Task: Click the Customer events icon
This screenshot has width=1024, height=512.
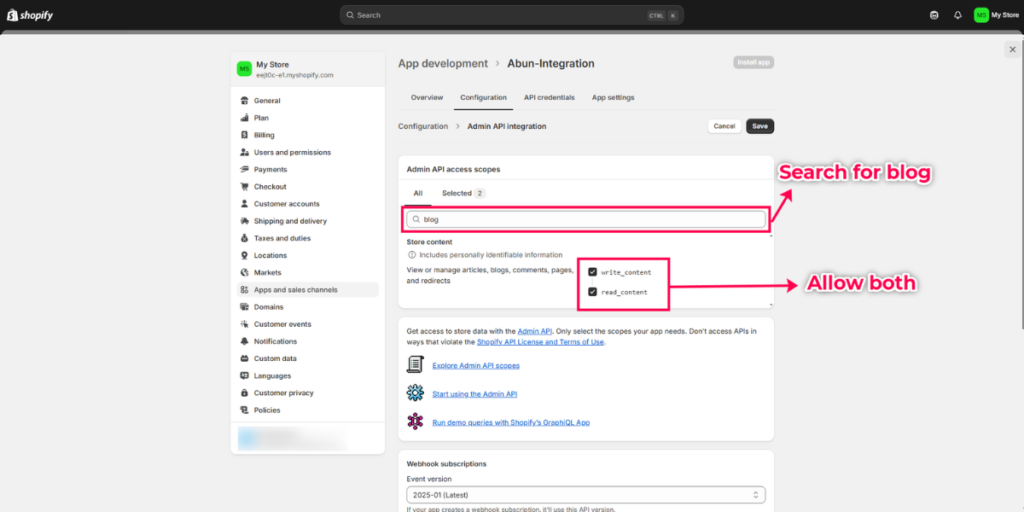Action: [x=244, y=325]
